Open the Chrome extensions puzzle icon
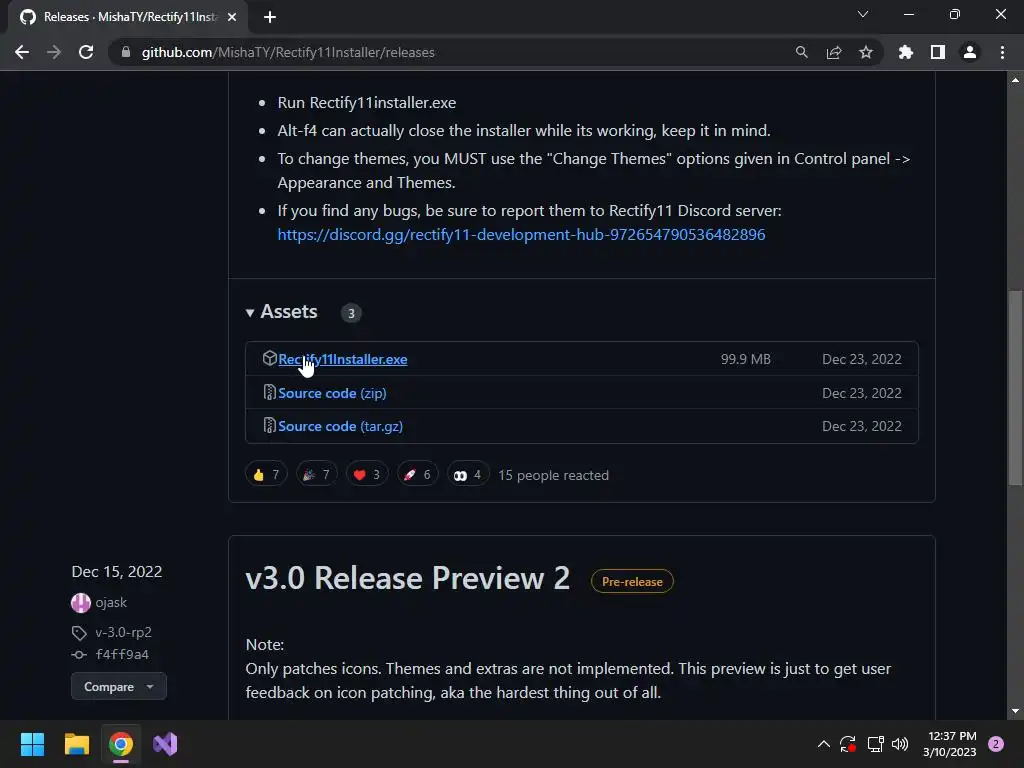The height and width of the screenshot is (768, 1024). (x=905, y=52)
